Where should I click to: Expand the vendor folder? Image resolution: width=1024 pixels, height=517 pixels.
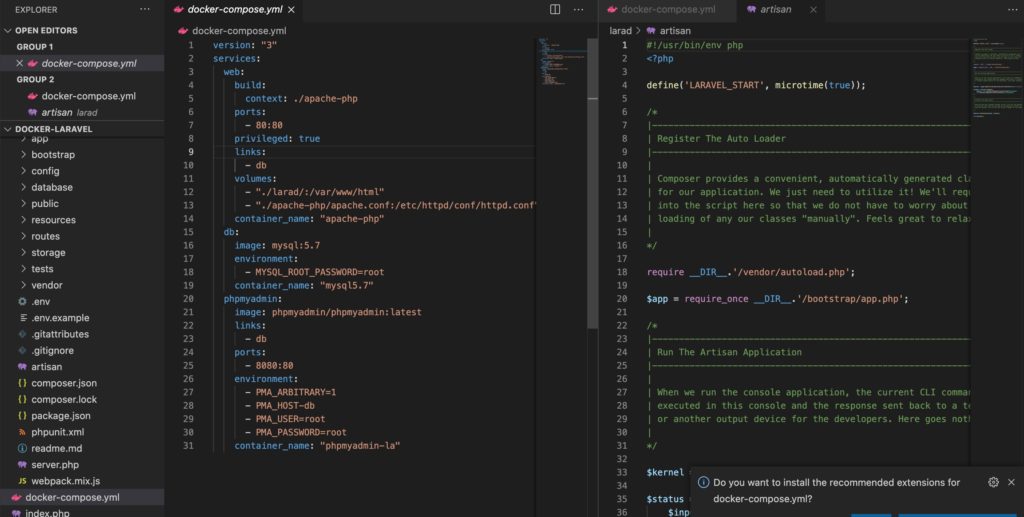pyautogui.click(x=46, y=285)
